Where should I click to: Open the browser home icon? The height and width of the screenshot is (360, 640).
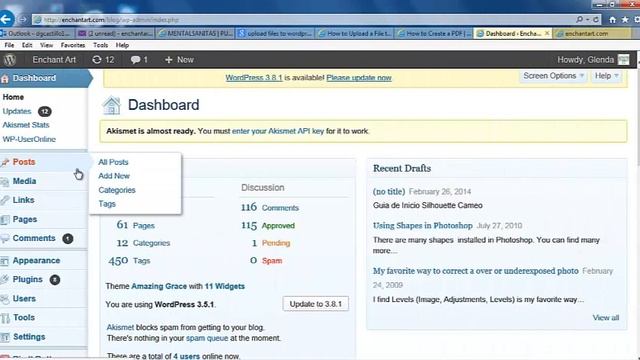tap(612, 19)
